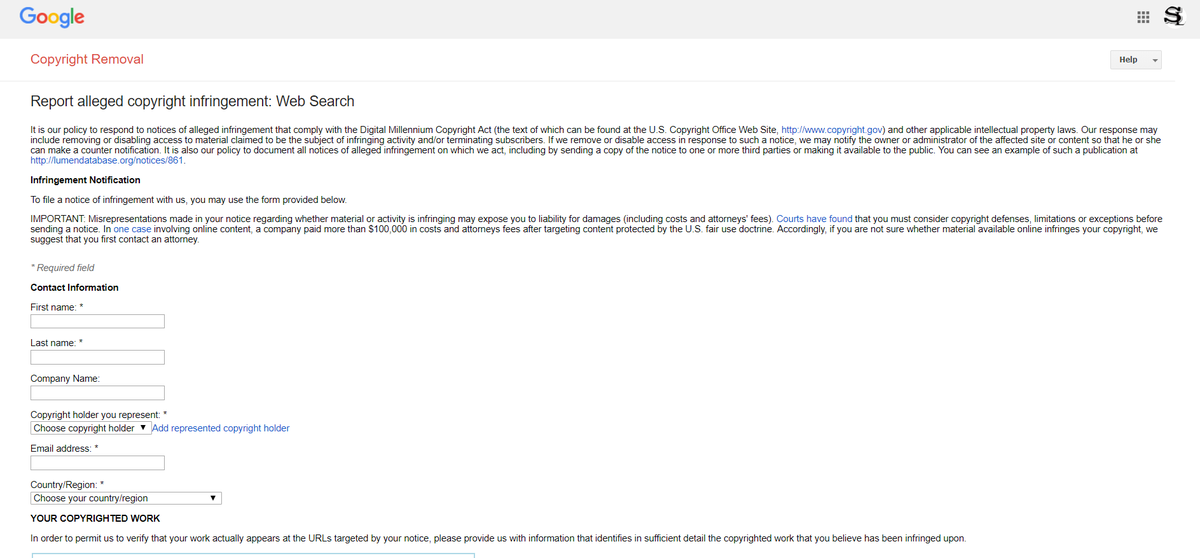The image size is (1200, 558).
Task: Focus the Email address input field
Action: 98,463
